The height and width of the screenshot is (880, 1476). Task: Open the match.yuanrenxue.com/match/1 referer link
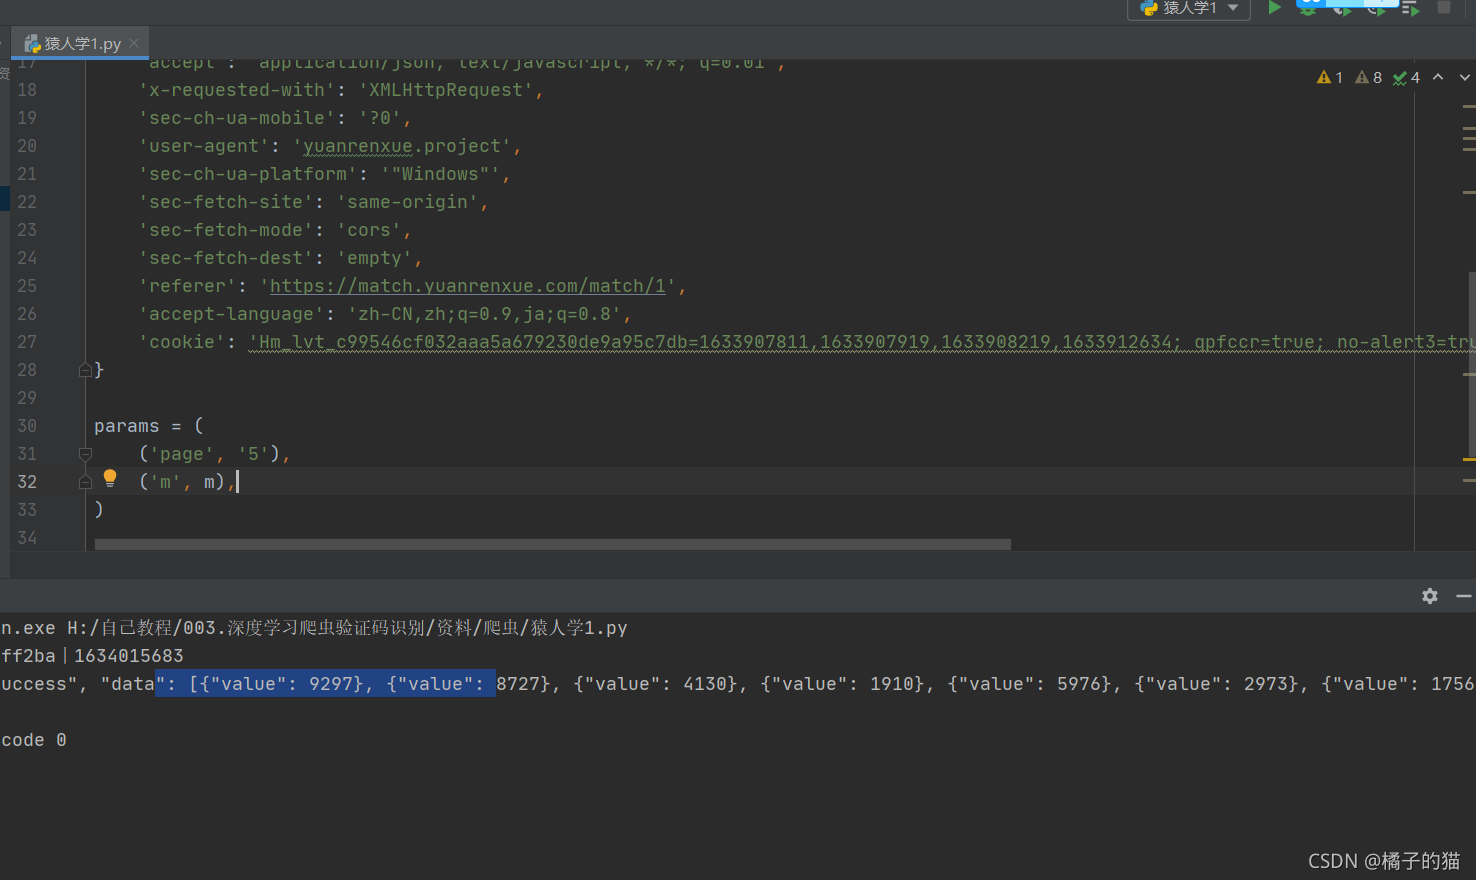click(x=468, y=286)
